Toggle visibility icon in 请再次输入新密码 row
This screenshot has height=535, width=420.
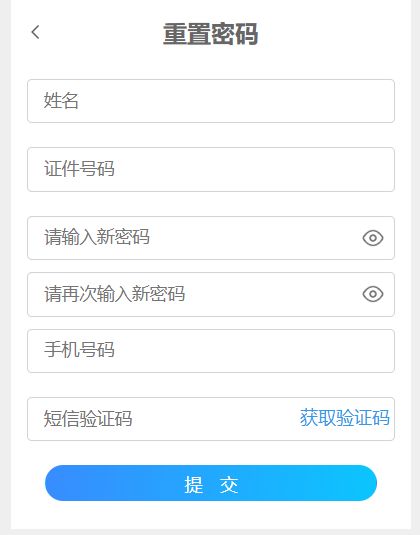[373, 294]
